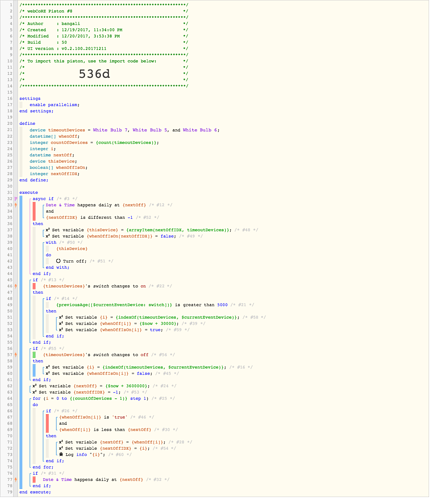432x500 pixels.
Task: Click 'enable parallelism;' setting
Action: click(x=55, y=106)
